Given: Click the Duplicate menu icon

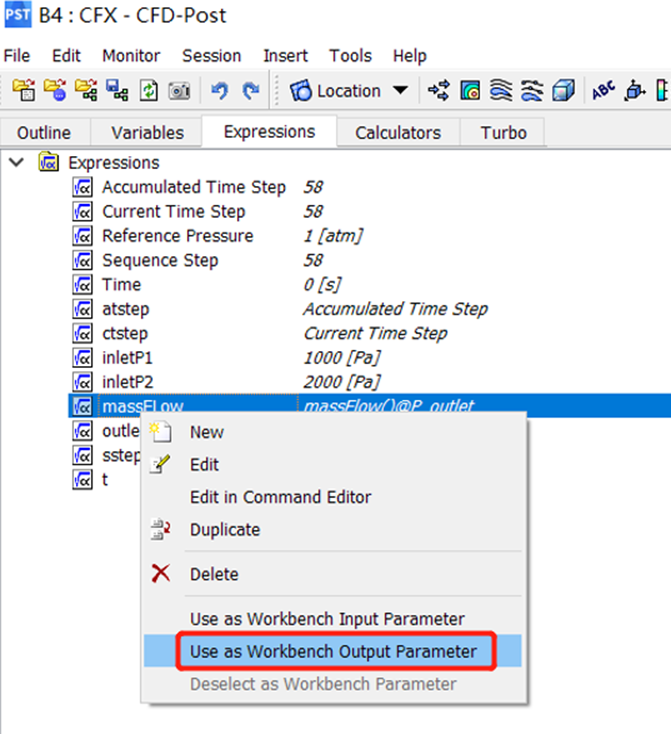Looking at the screenshot, I should tap(160, 529).
